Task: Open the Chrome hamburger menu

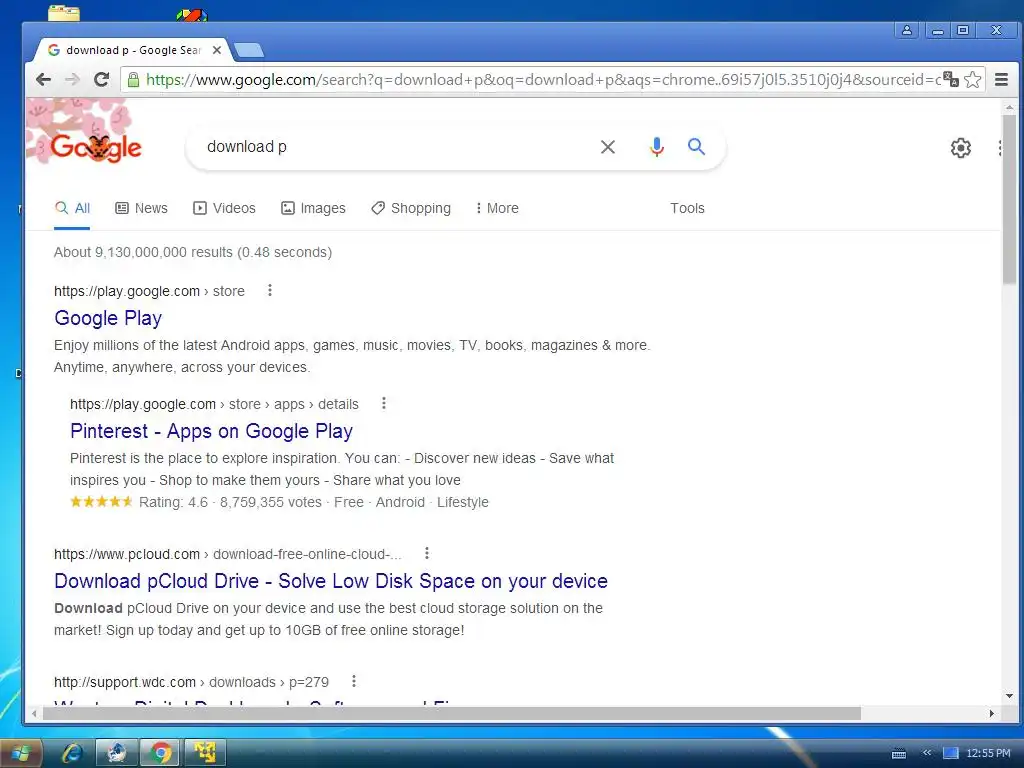Action: [1001, 80]
